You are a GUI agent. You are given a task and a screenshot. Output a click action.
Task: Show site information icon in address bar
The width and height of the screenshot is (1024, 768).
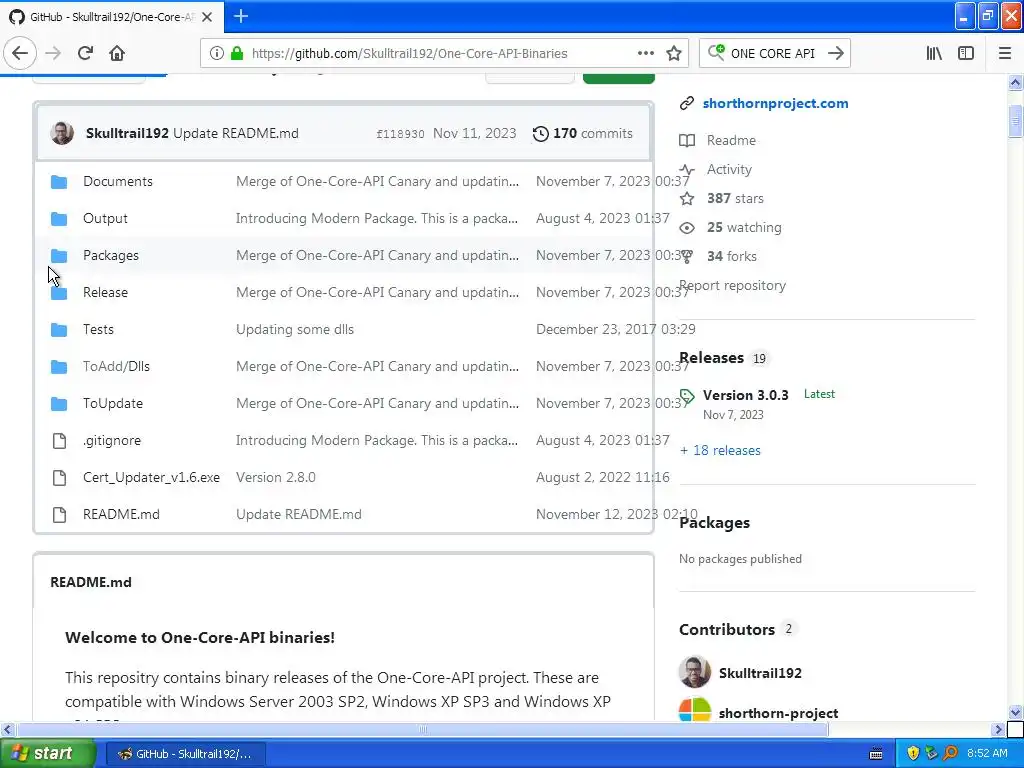click(216, 53)
